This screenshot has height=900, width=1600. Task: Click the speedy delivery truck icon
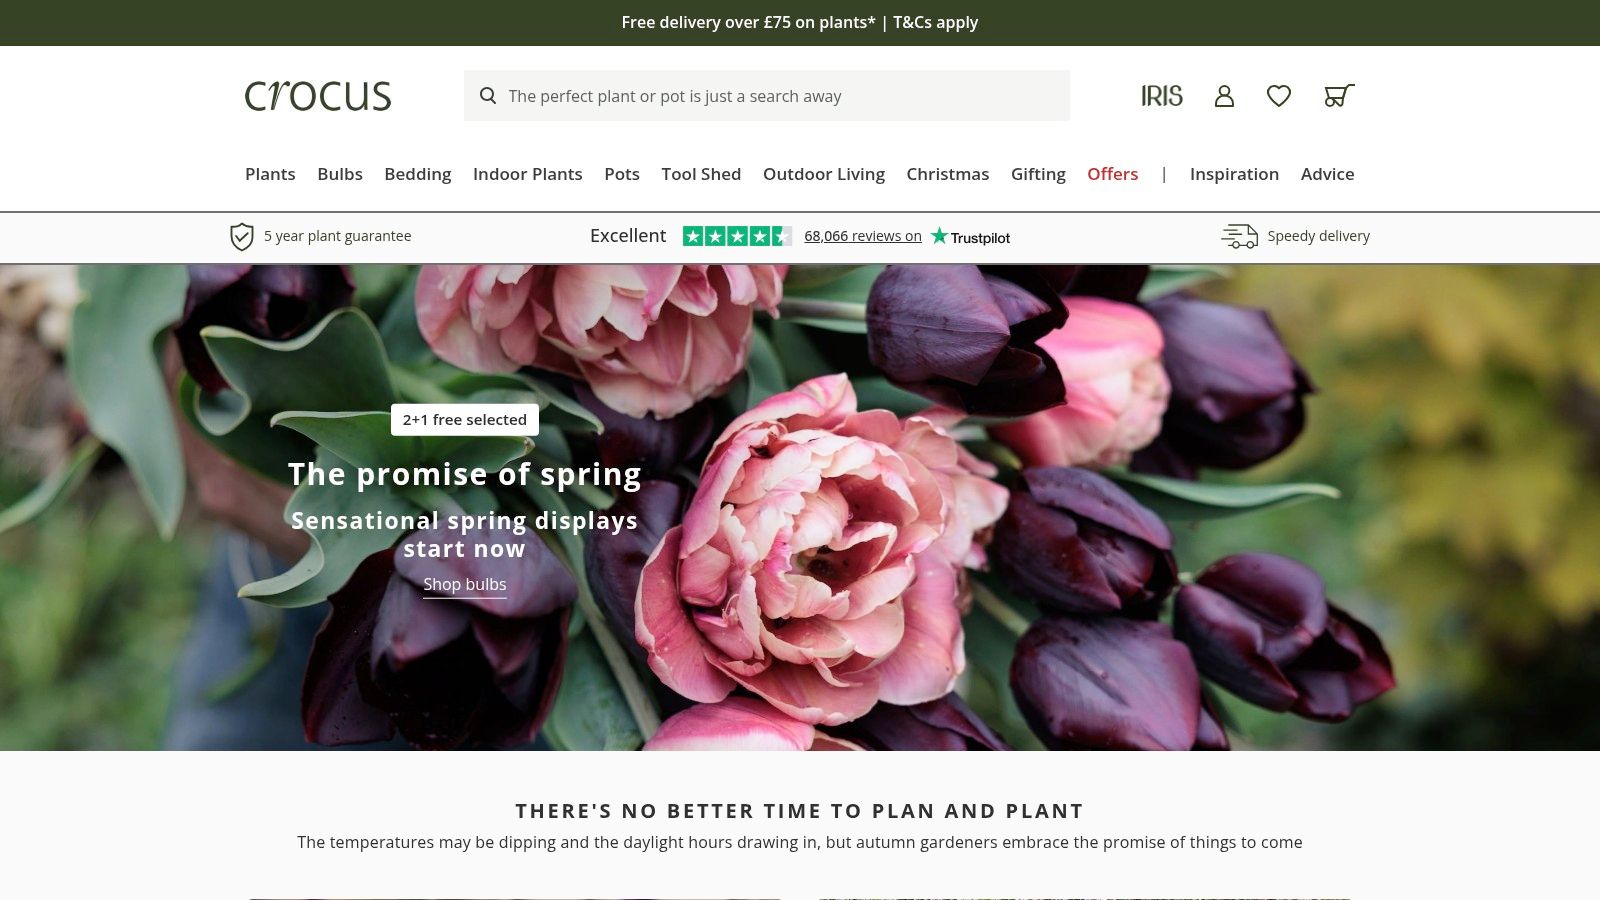coord(1240,236)
